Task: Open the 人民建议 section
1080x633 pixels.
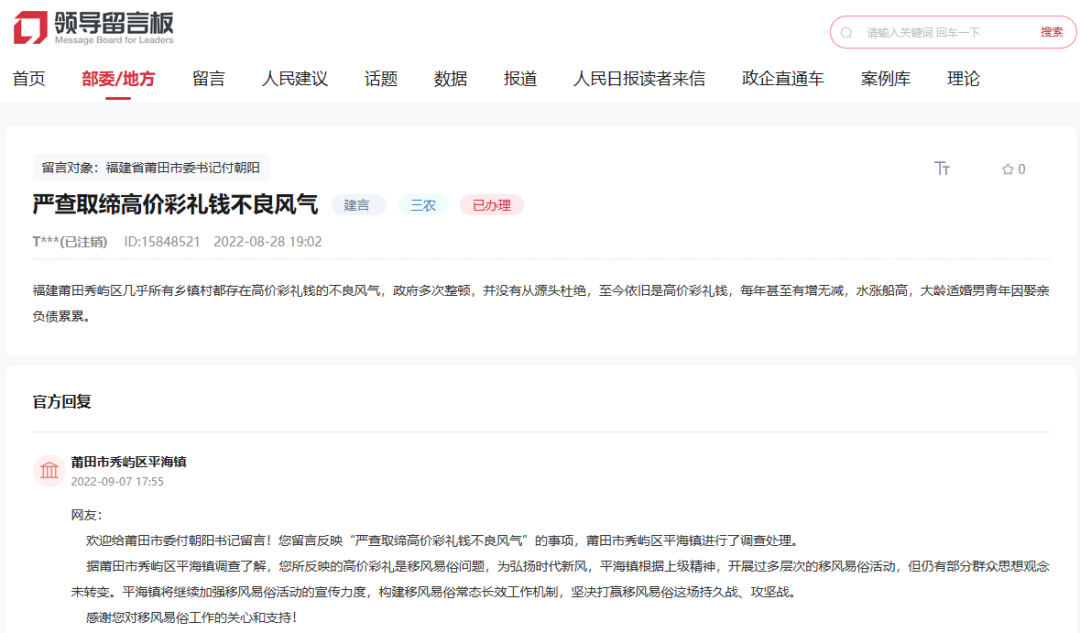Action: 294,78
